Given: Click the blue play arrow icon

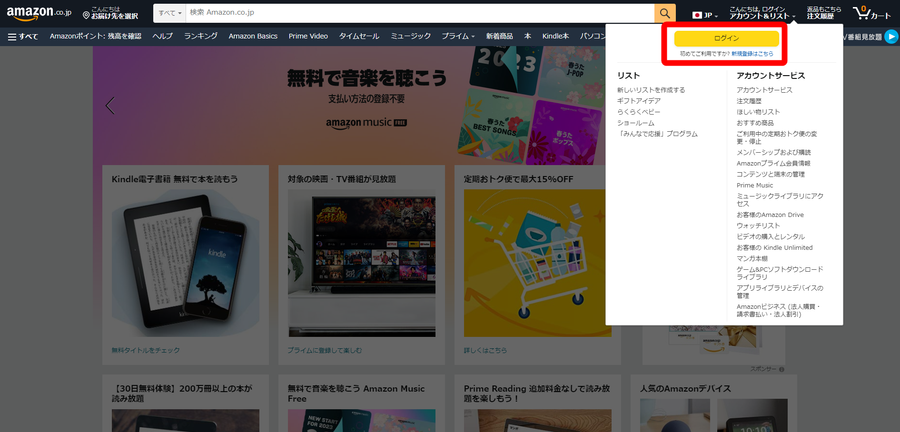Looking at the screenshot, I should tap(891, 36).
